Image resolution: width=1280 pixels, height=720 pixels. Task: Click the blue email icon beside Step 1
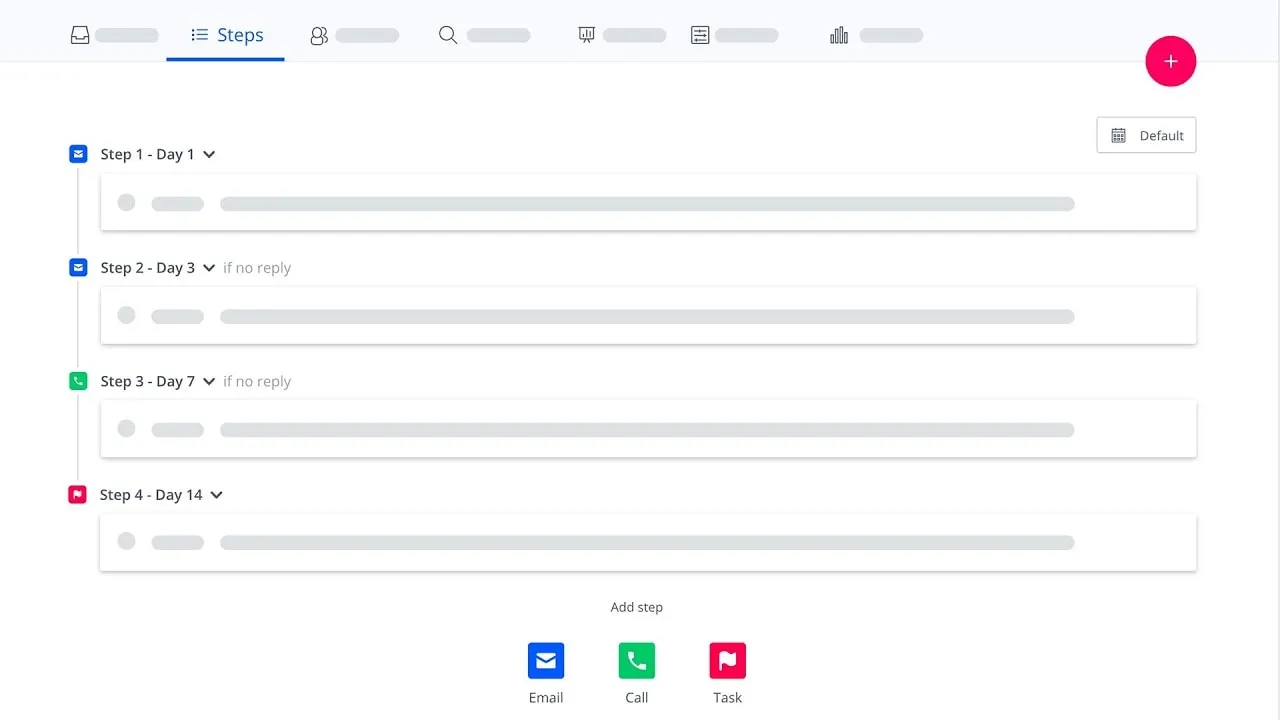point(78,153)
